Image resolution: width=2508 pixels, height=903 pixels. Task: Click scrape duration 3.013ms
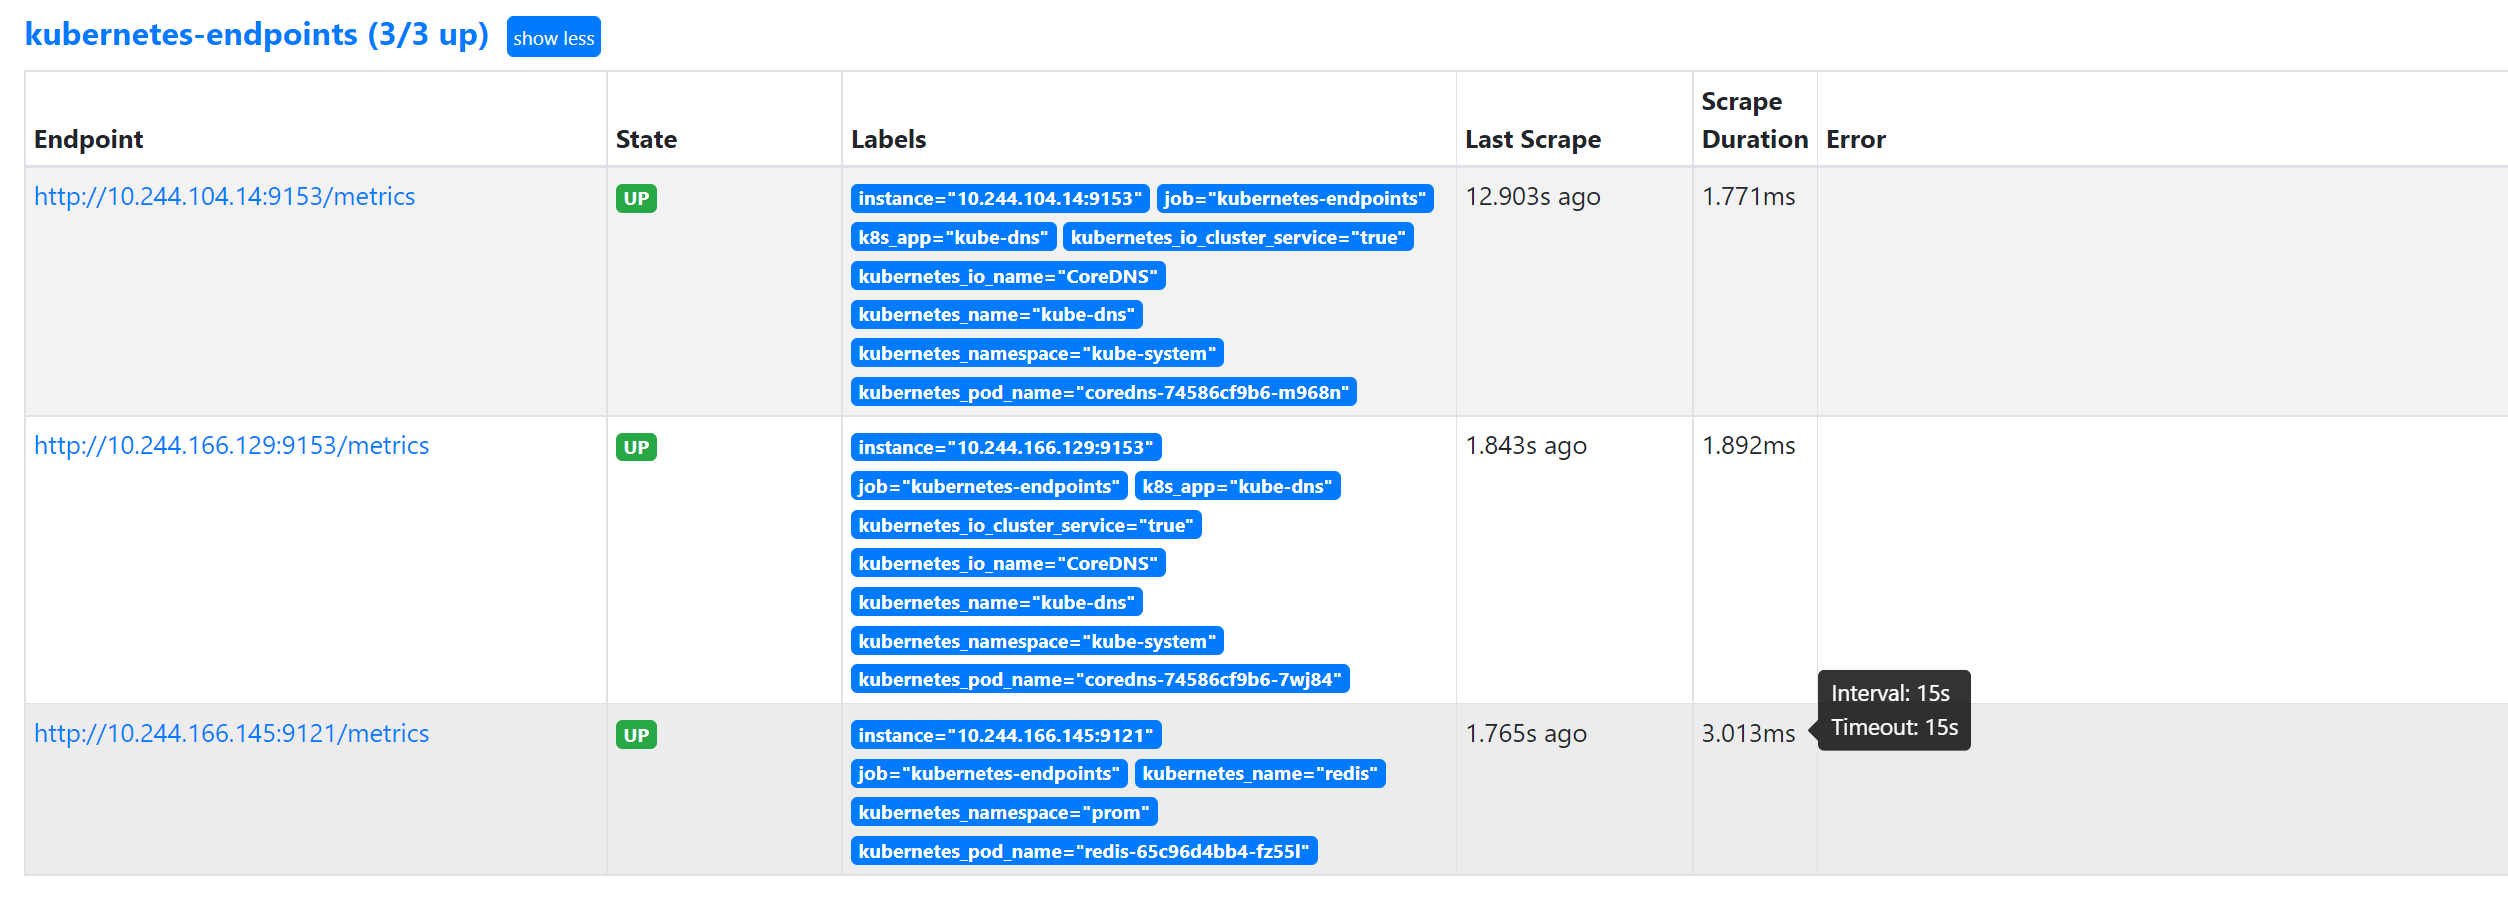click(x=1749, y=733)
